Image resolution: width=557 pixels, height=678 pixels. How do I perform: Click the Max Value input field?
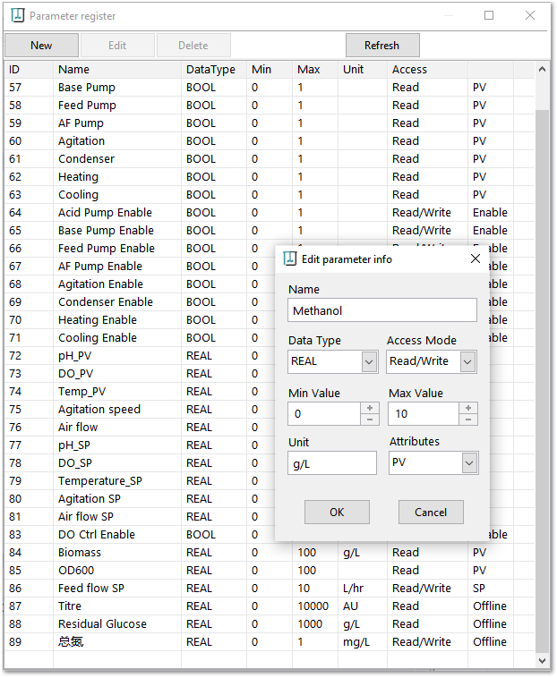(x=423, y=414)
